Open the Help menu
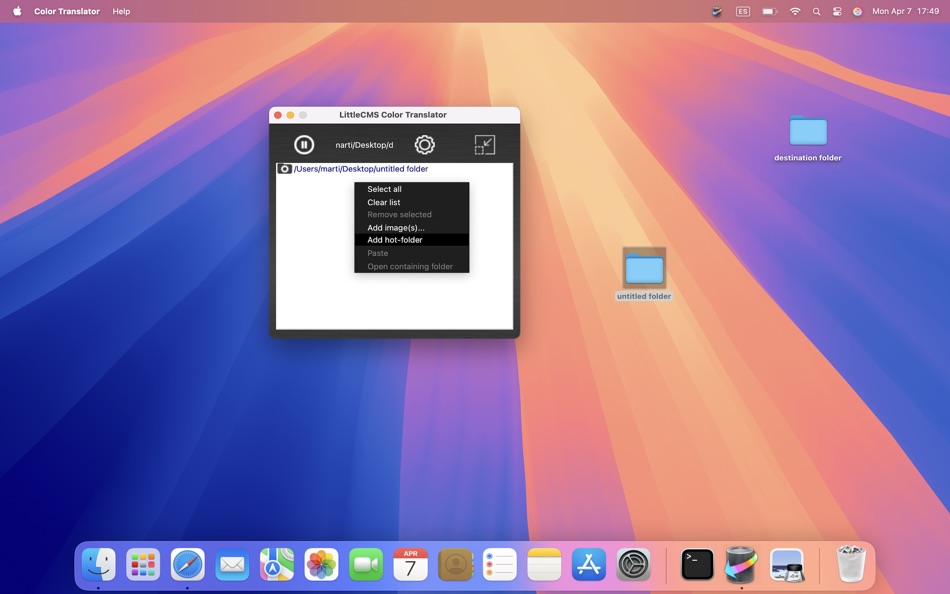This screenshot has height=594, width=950. tap(121, 11)
